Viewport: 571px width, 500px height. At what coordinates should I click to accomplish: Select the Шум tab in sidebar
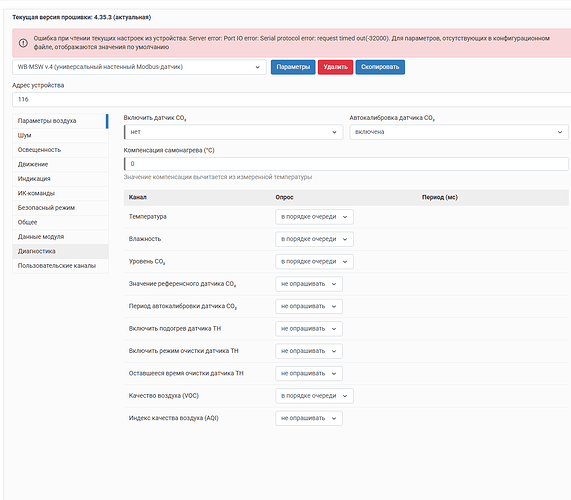point(60,135)
